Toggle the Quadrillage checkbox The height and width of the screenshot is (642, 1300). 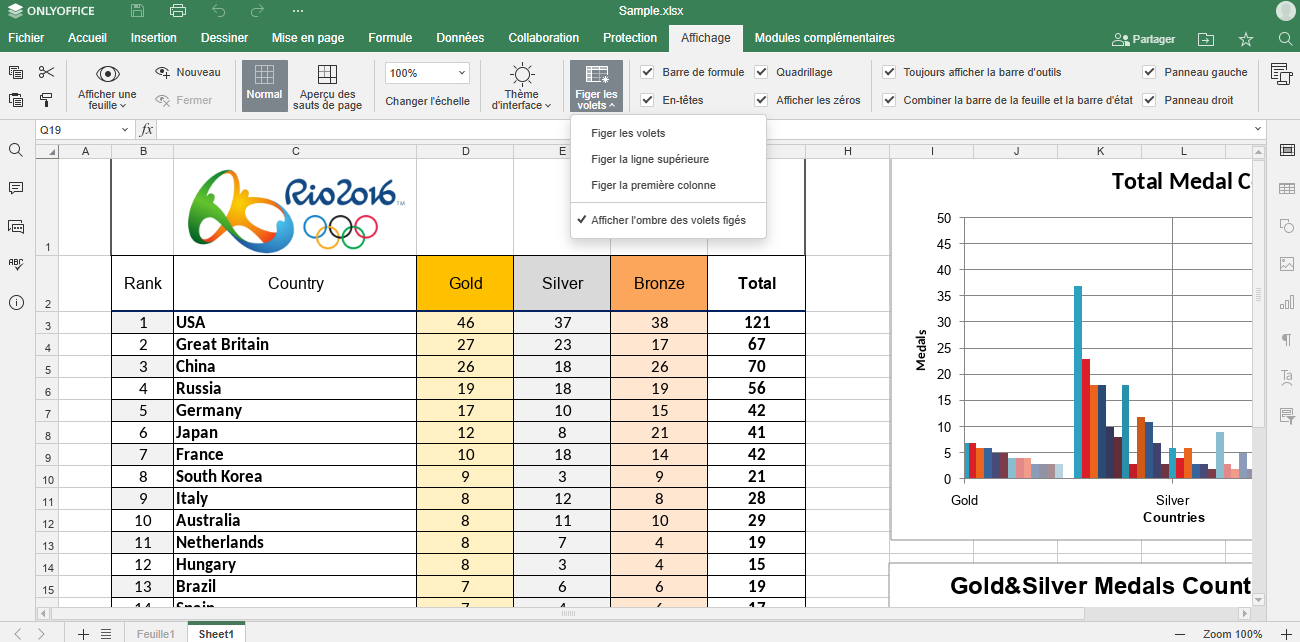762,72
